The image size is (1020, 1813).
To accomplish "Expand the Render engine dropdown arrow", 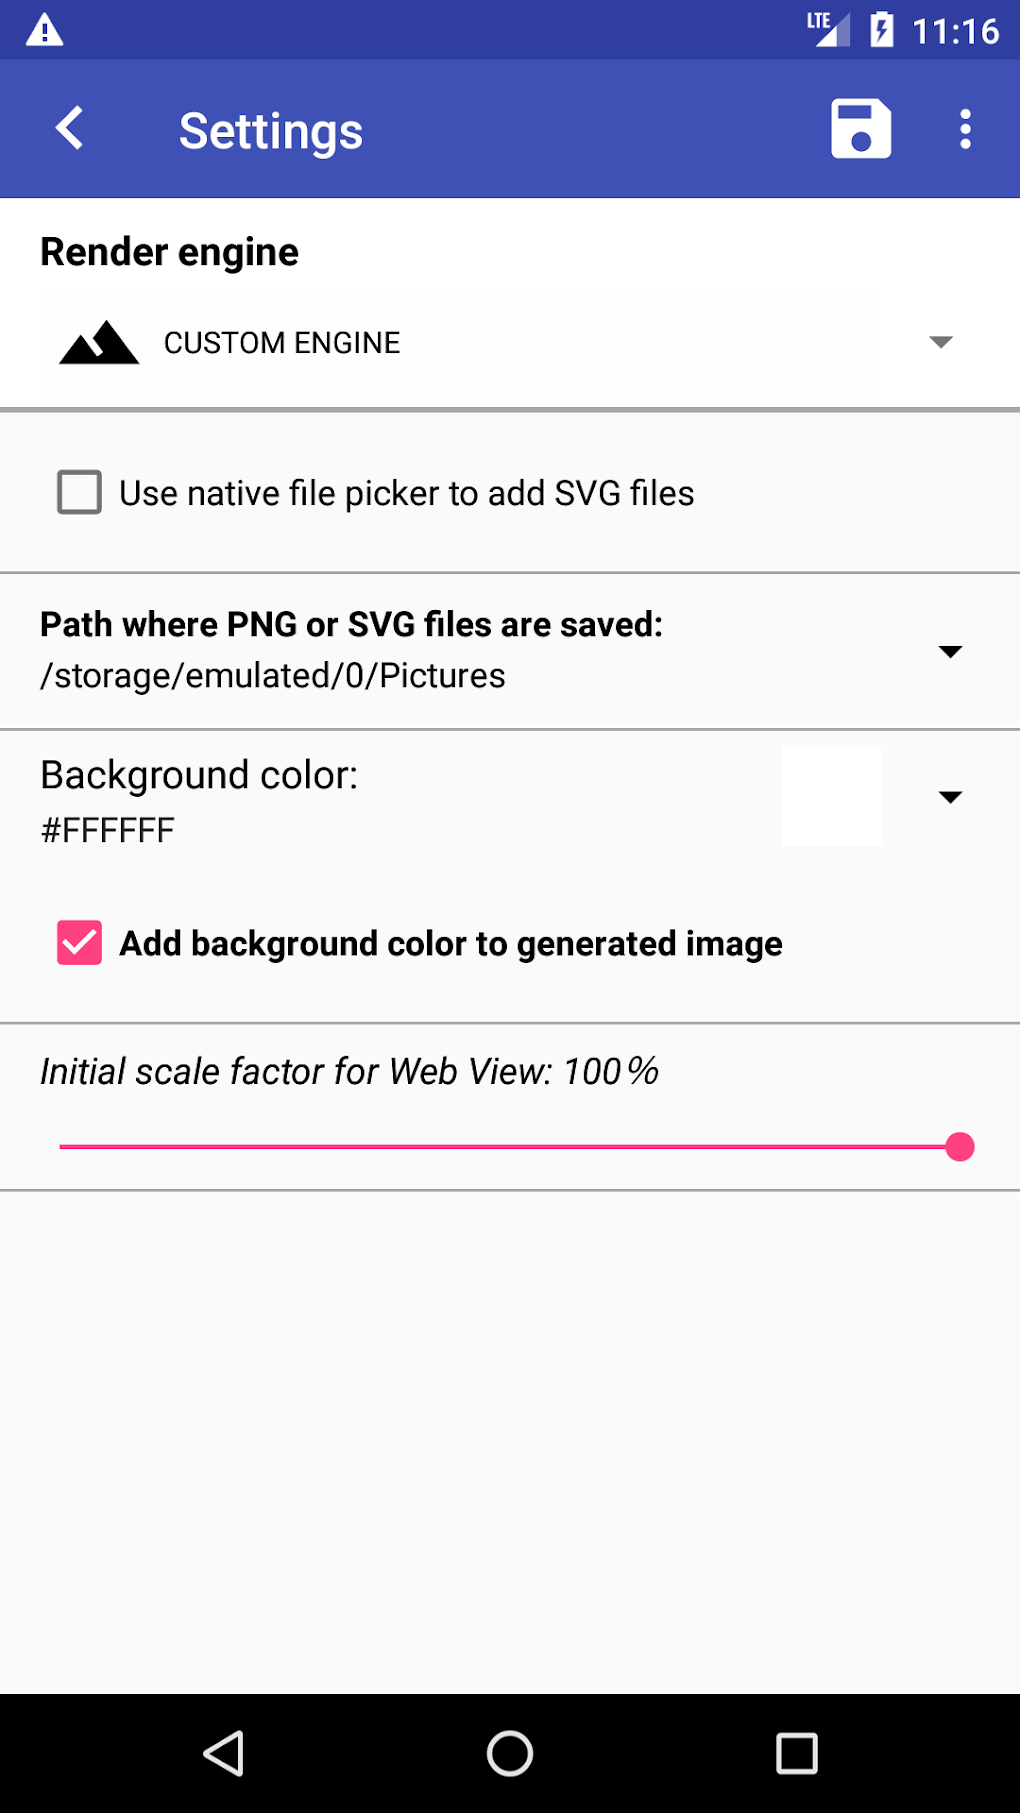I will click(940, 343).
